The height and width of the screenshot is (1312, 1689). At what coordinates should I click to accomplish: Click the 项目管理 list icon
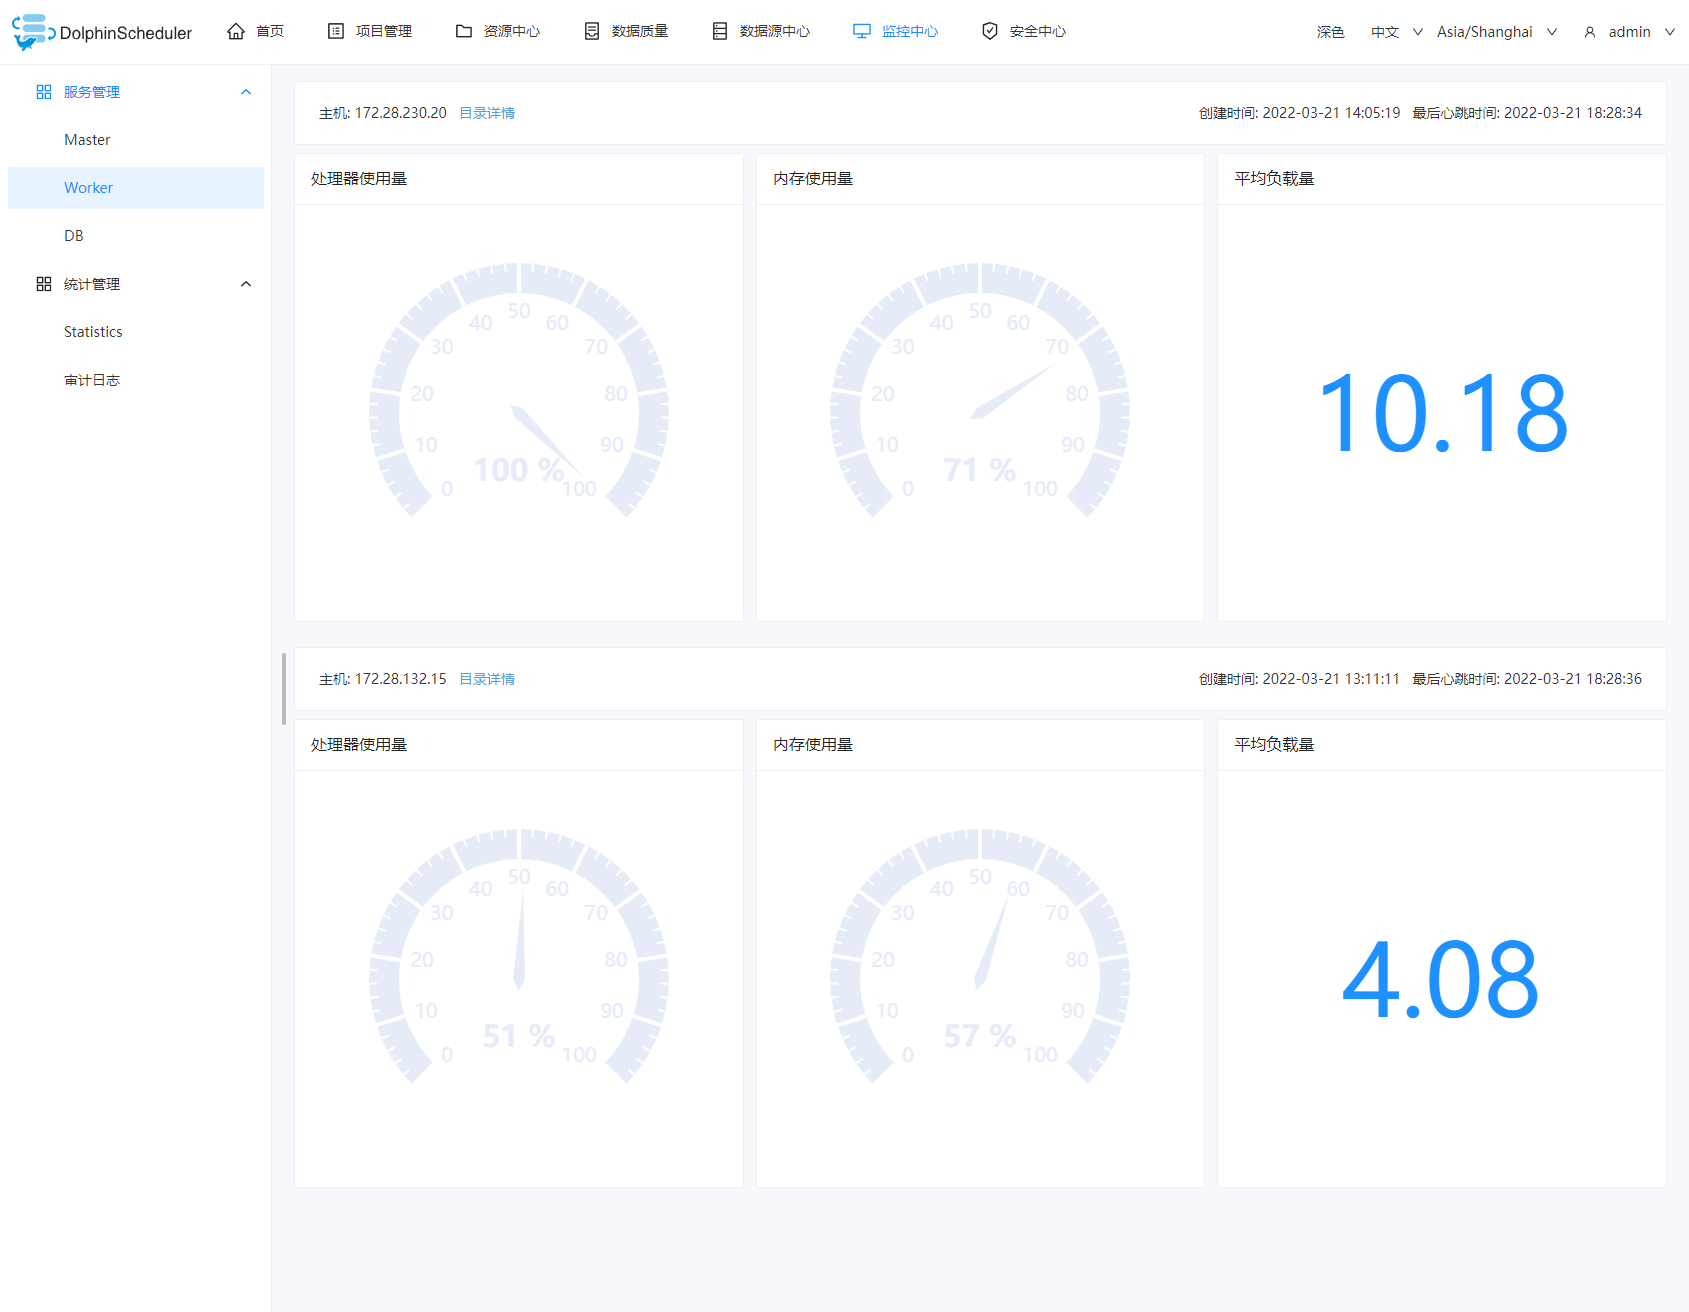click(336, 31)
